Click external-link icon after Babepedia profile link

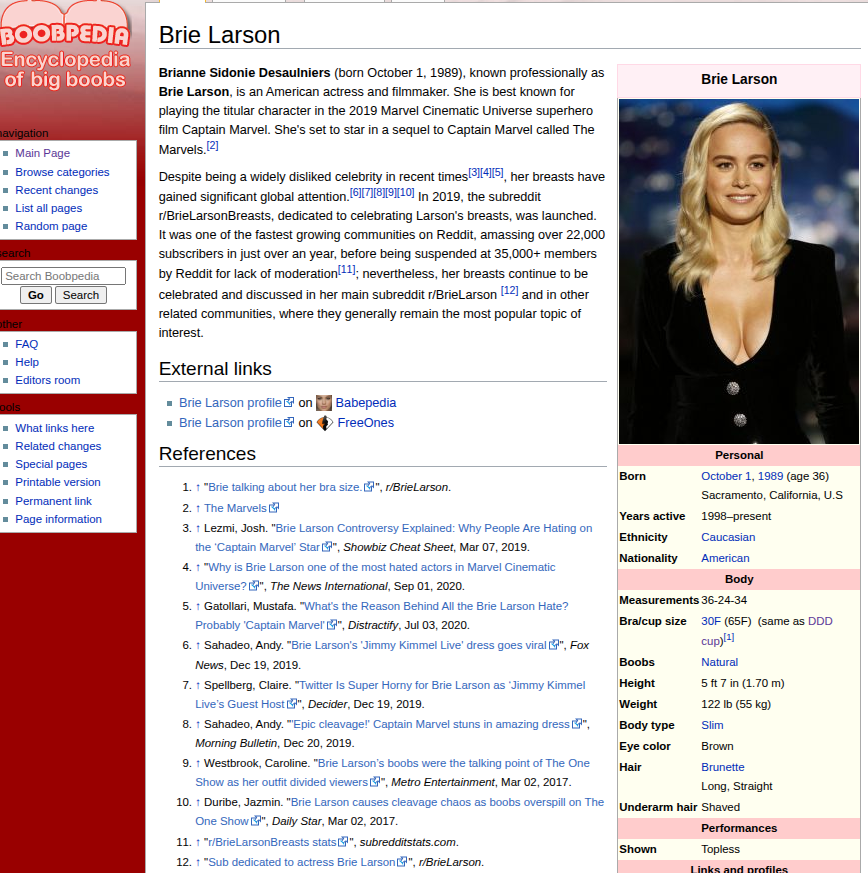[x=289, y=402]
